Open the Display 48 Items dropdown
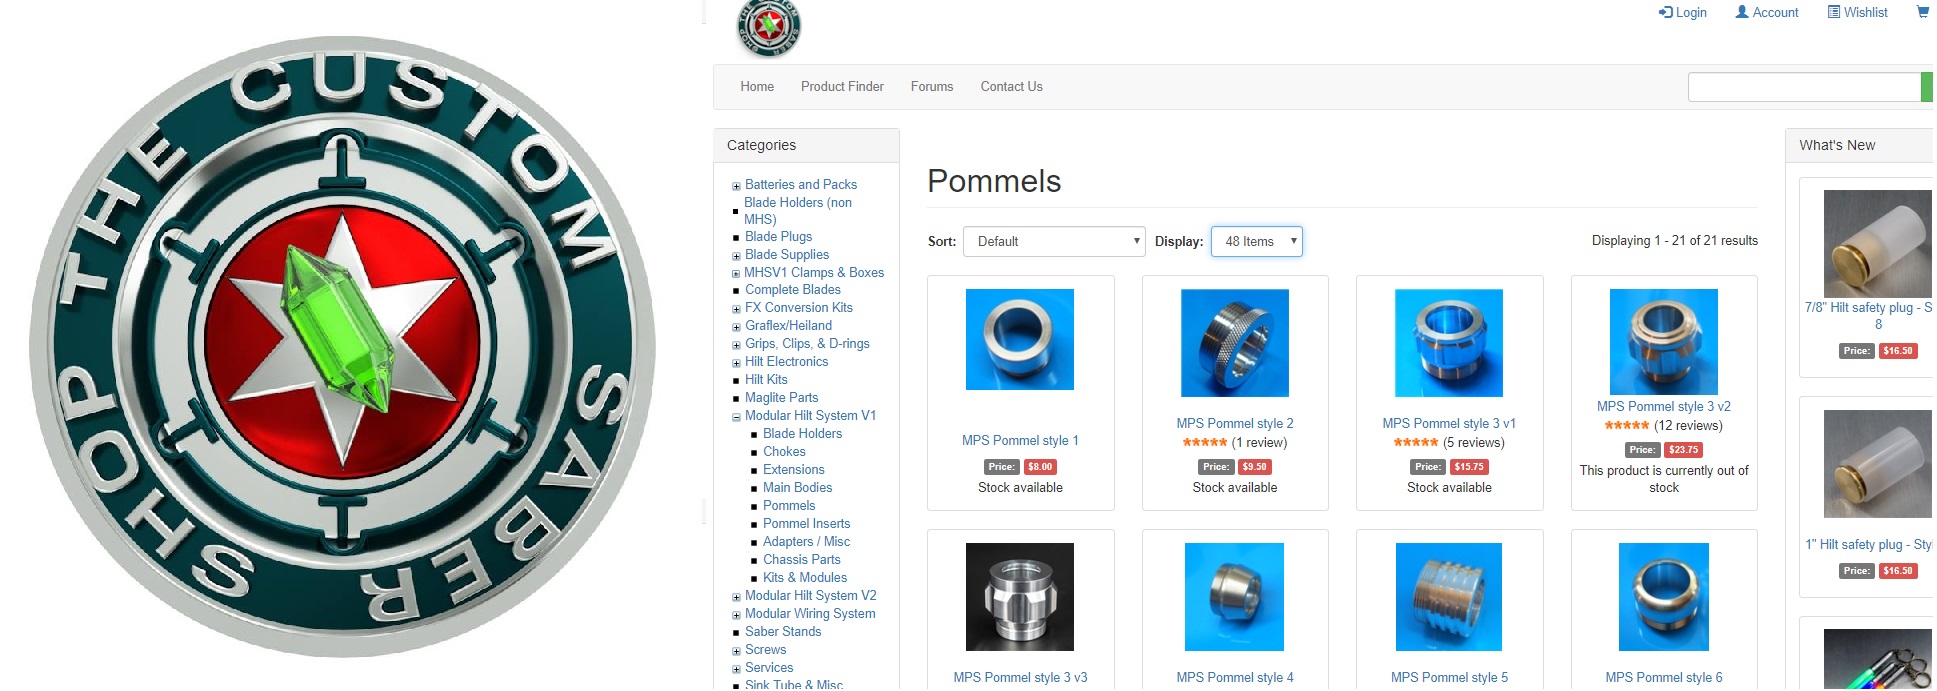 tap(1256, 241)
